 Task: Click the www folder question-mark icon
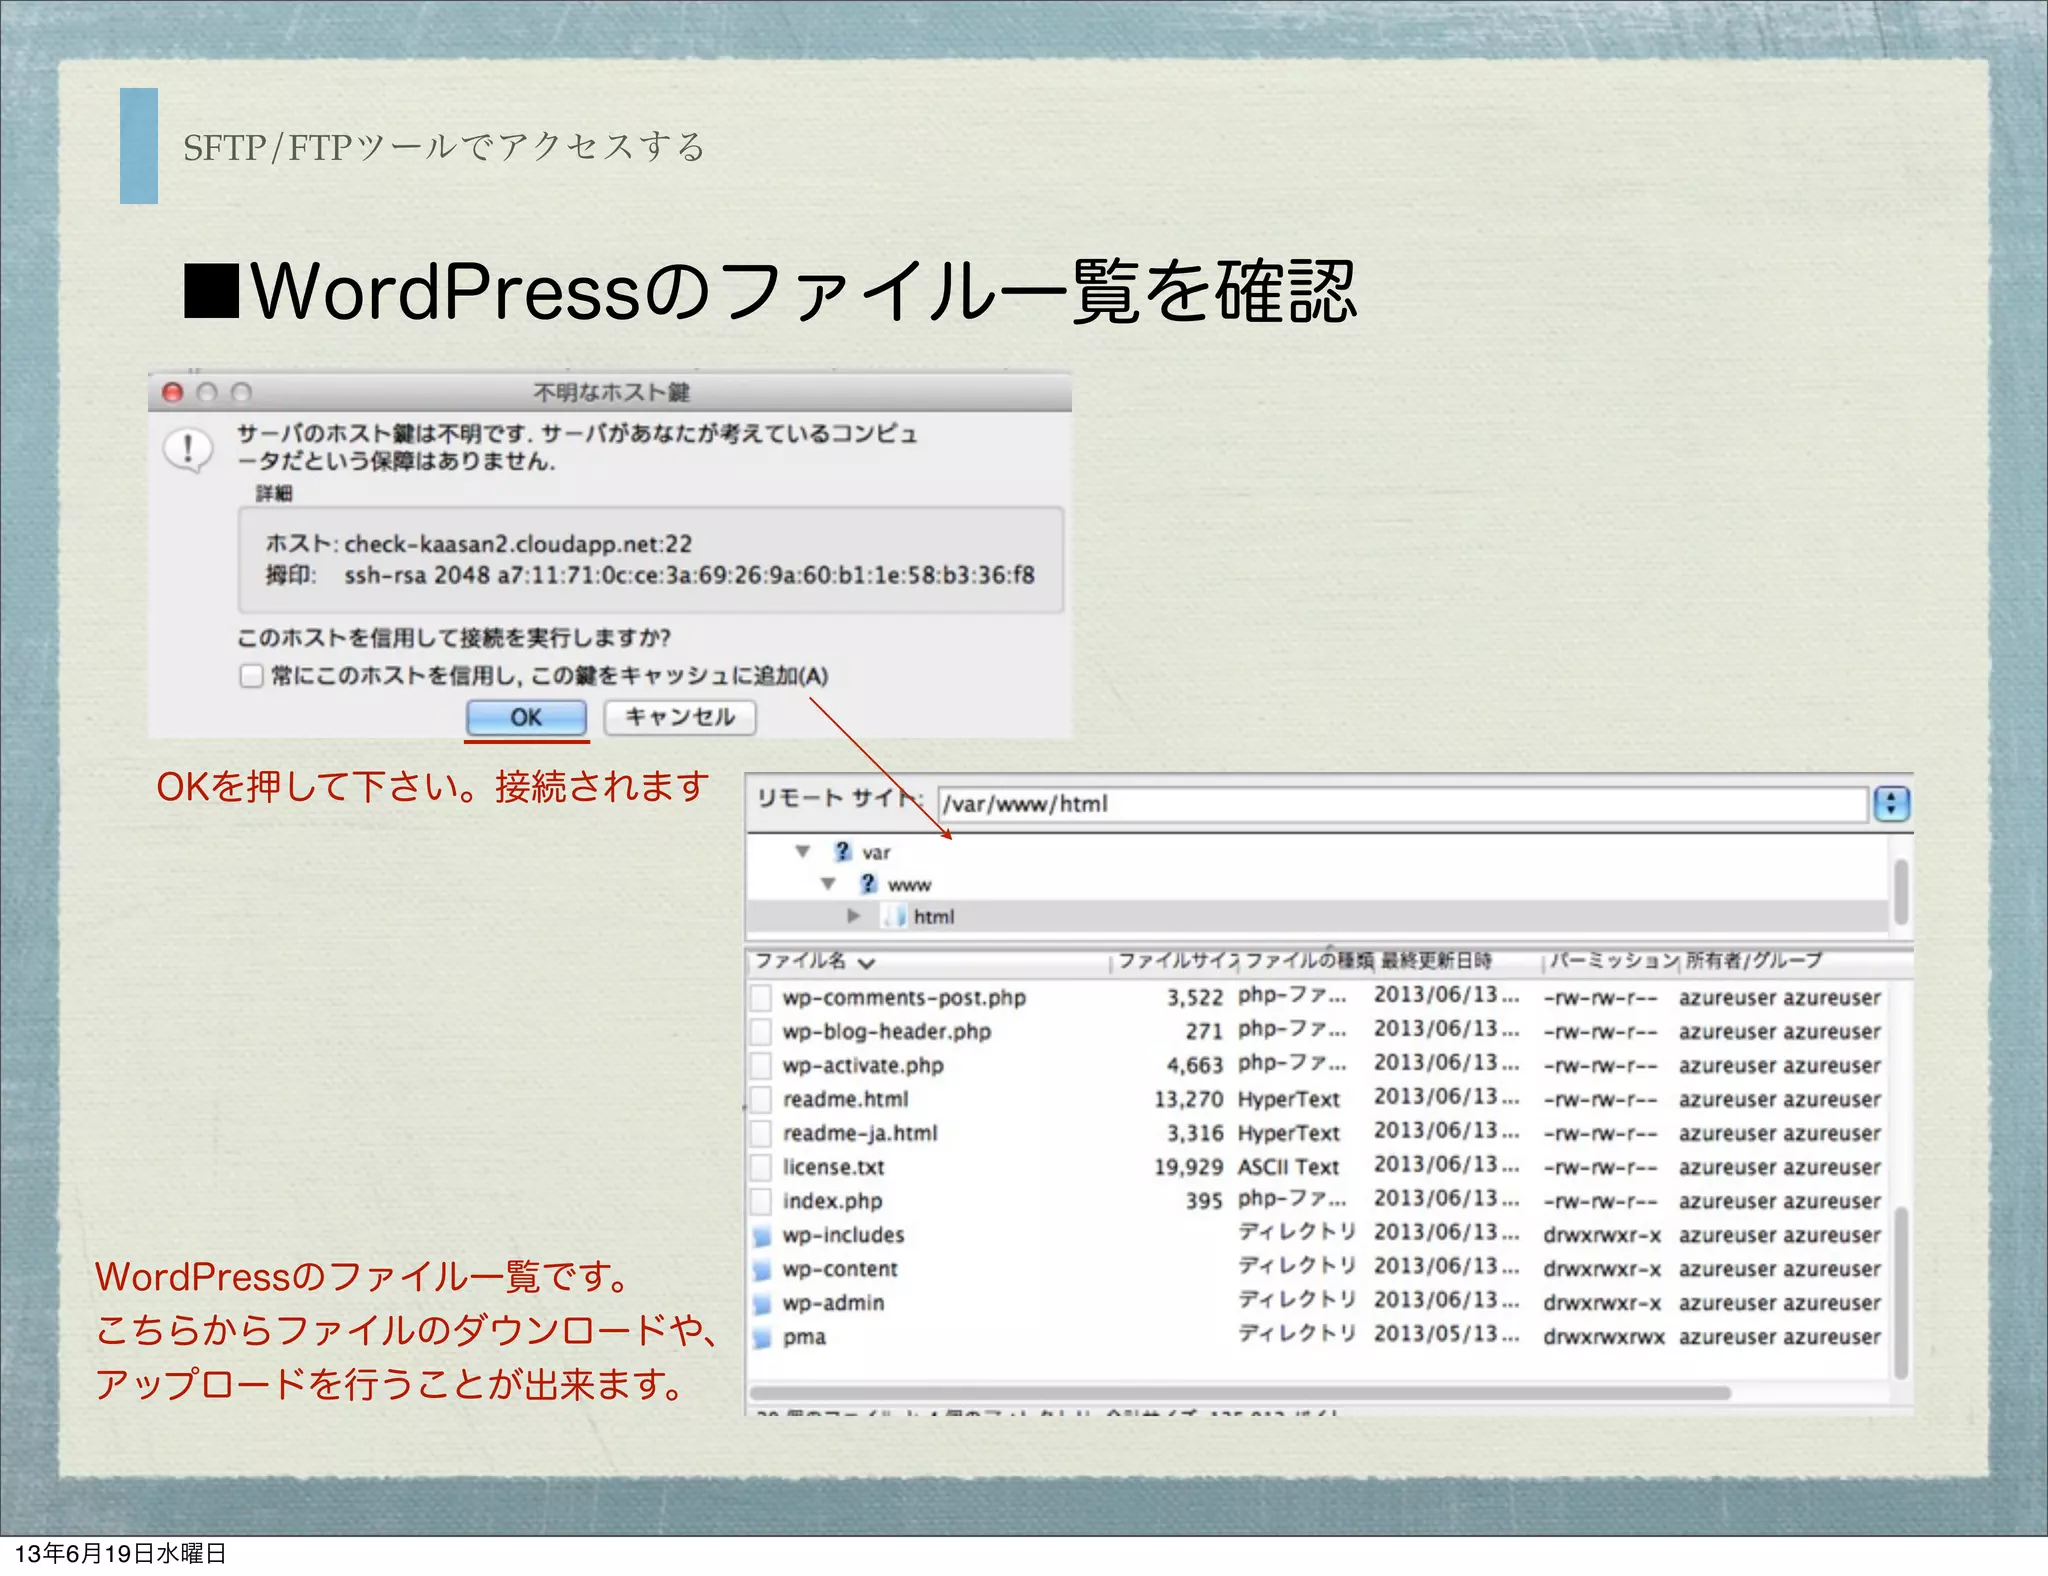point(868,884)
